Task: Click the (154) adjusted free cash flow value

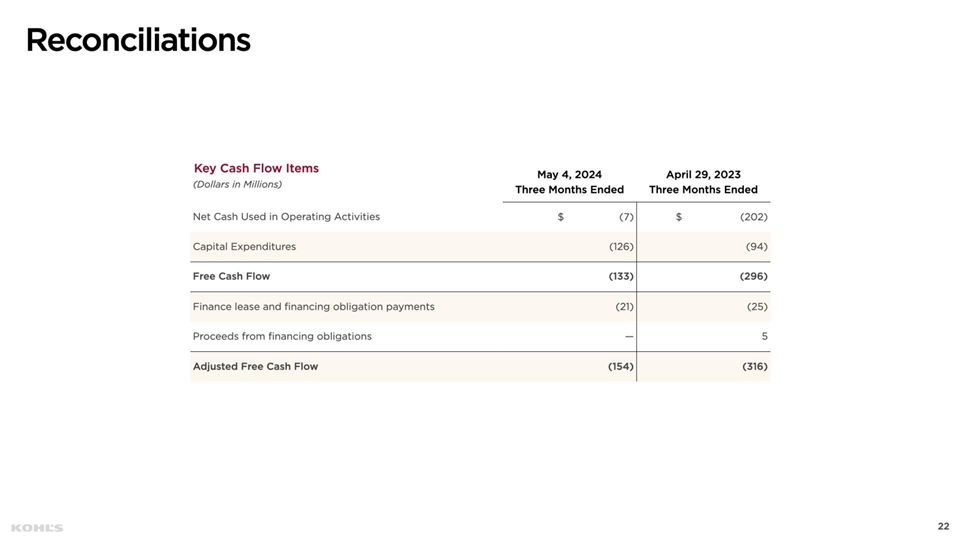Action: [x=621, y=367]
